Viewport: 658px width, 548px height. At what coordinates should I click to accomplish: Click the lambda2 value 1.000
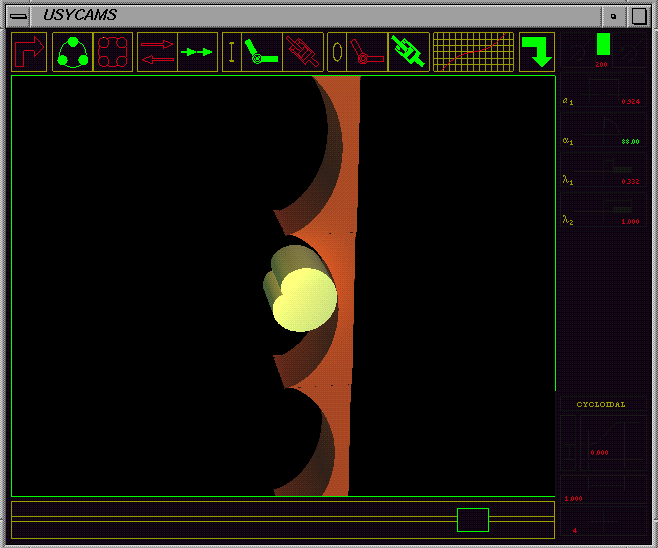[630, 222]
